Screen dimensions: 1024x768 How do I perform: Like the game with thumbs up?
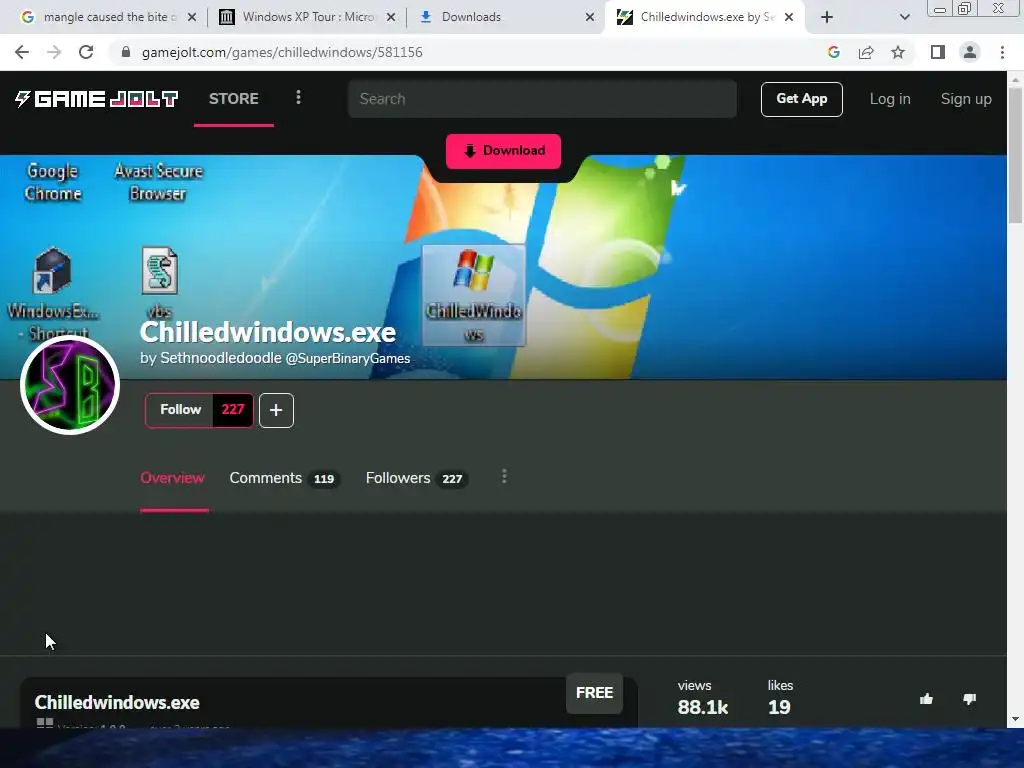(926, 699)
